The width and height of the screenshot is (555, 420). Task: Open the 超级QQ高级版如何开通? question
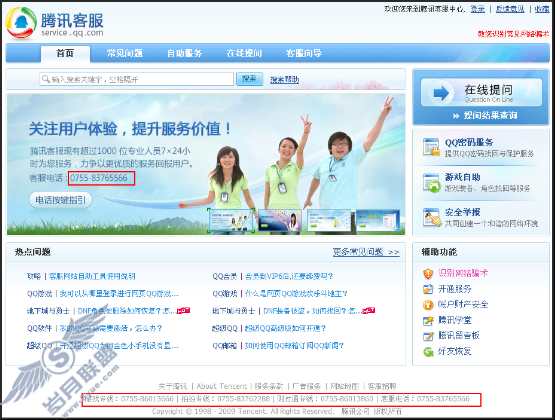pyautogui.click(x=285, y=328)
